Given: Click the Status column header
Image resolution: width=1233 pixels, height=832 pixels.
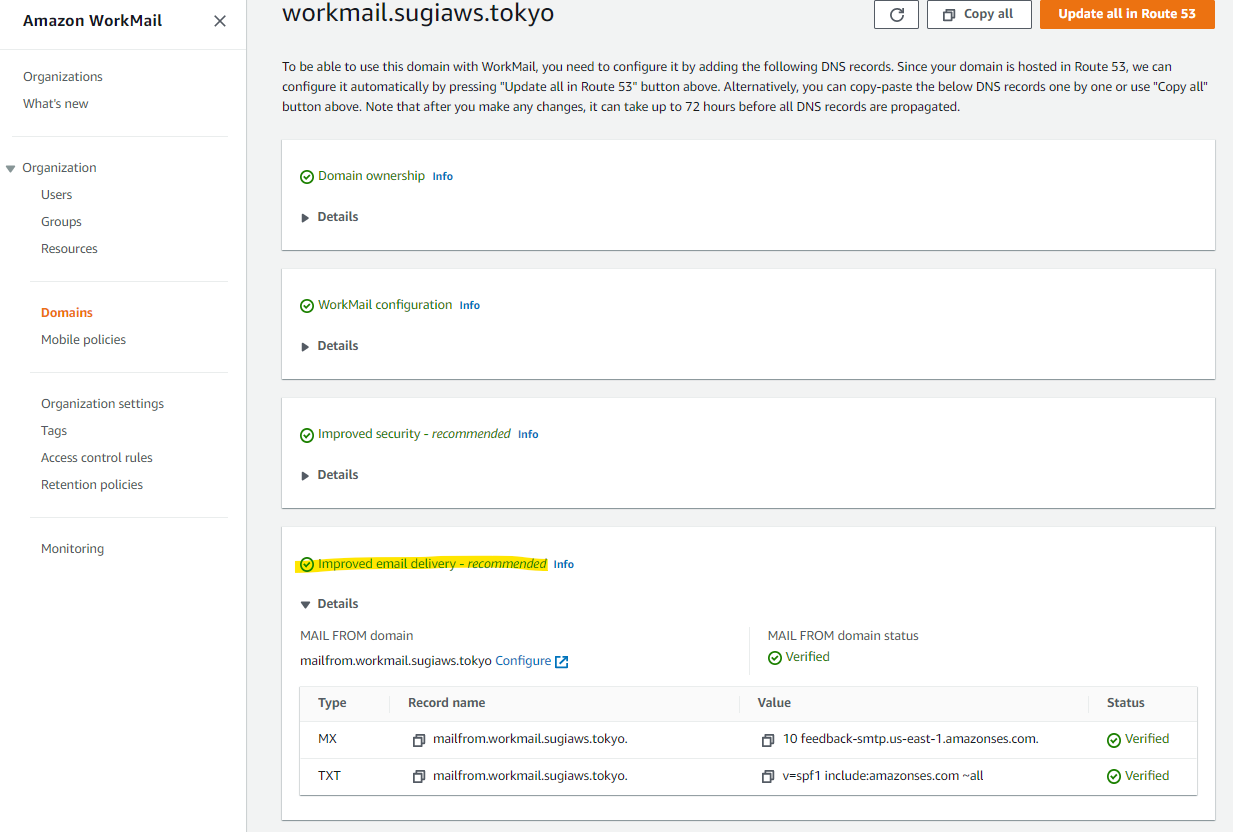Looking at the screenshot, I should [1126, 703].
